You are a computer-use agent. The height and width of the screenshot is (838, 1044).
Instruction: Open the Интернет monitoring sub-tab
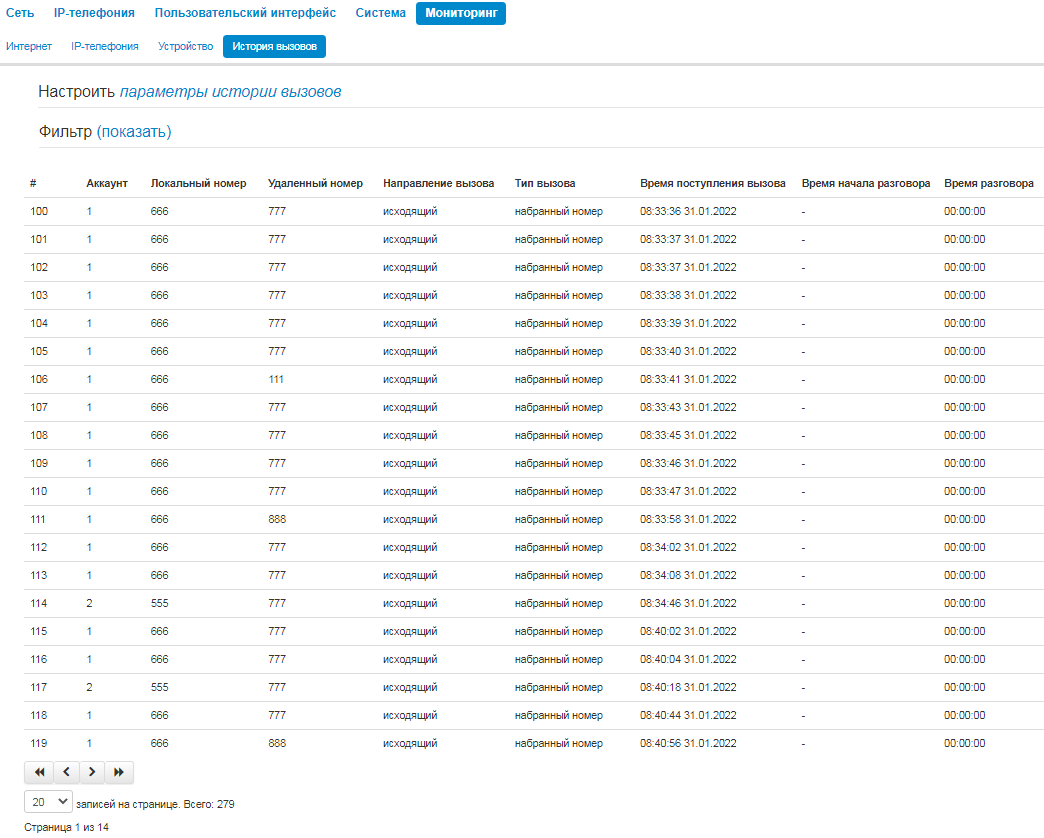pos(29,47)
